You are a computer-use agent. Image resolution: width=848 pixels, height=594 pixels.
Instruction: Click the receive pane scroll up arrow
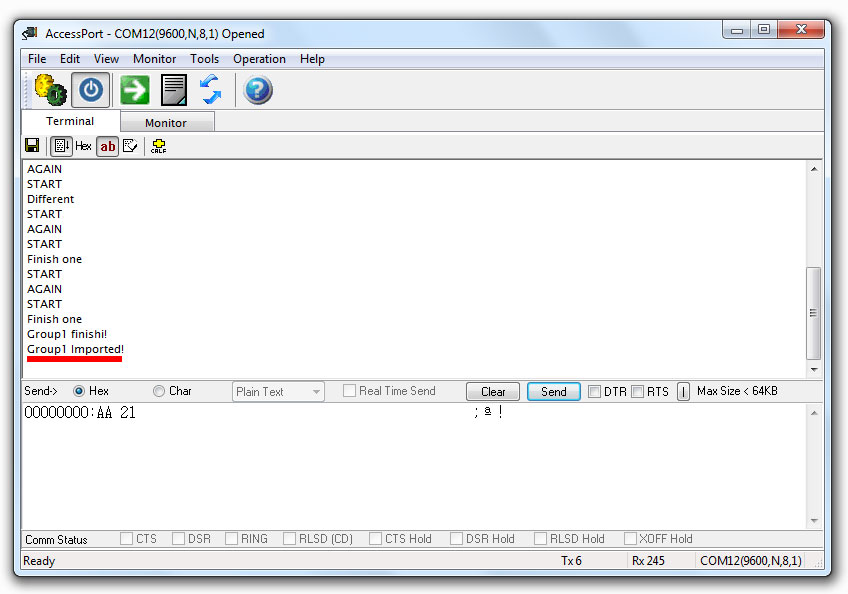pyautogui.click(x=814, y=169)
